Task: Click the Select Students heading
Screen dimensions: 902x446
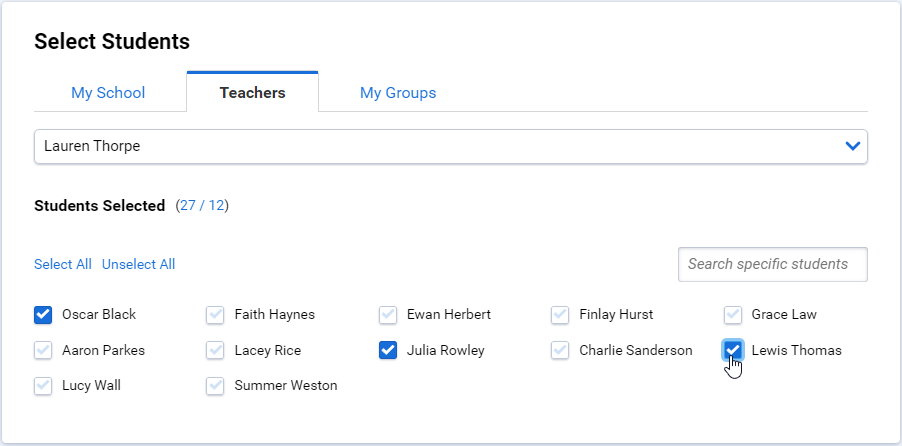Action: tap(112, 41)
